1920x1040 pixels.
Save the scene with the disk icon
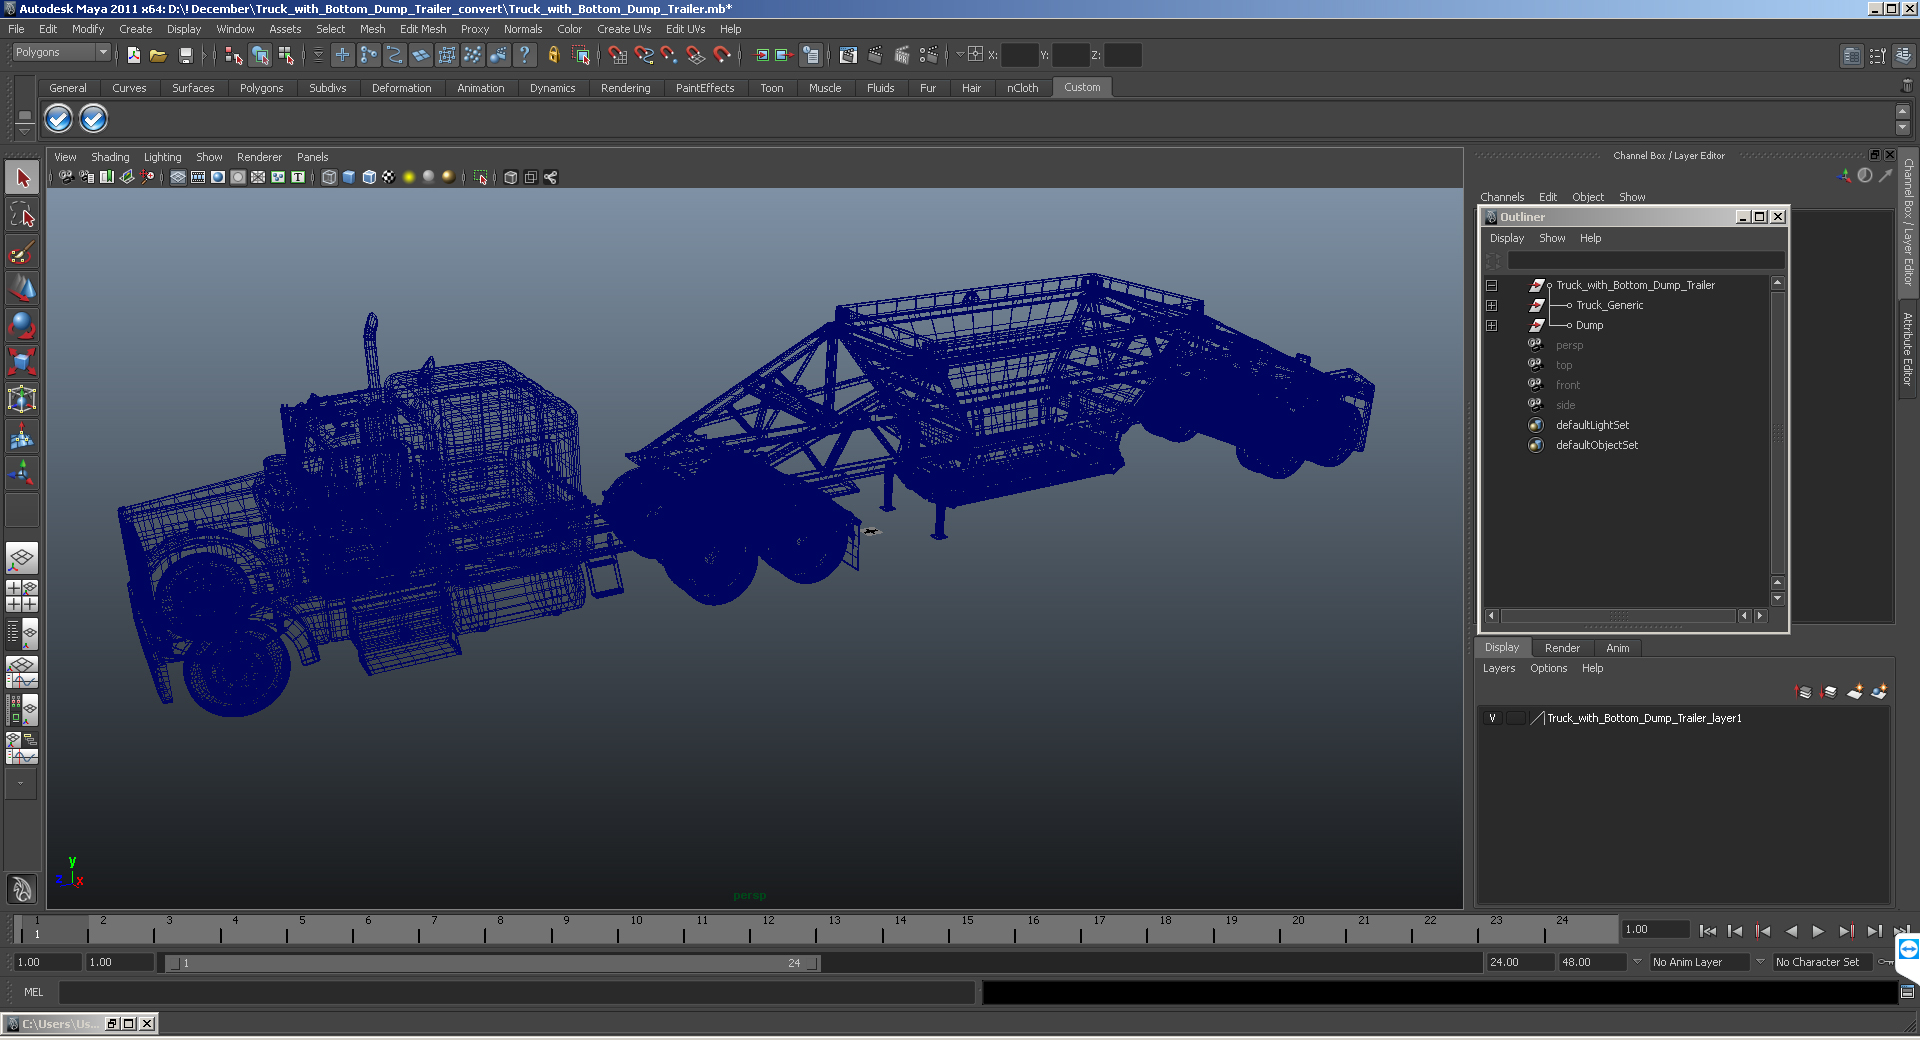pyautogui.click(x=185, y=55)
